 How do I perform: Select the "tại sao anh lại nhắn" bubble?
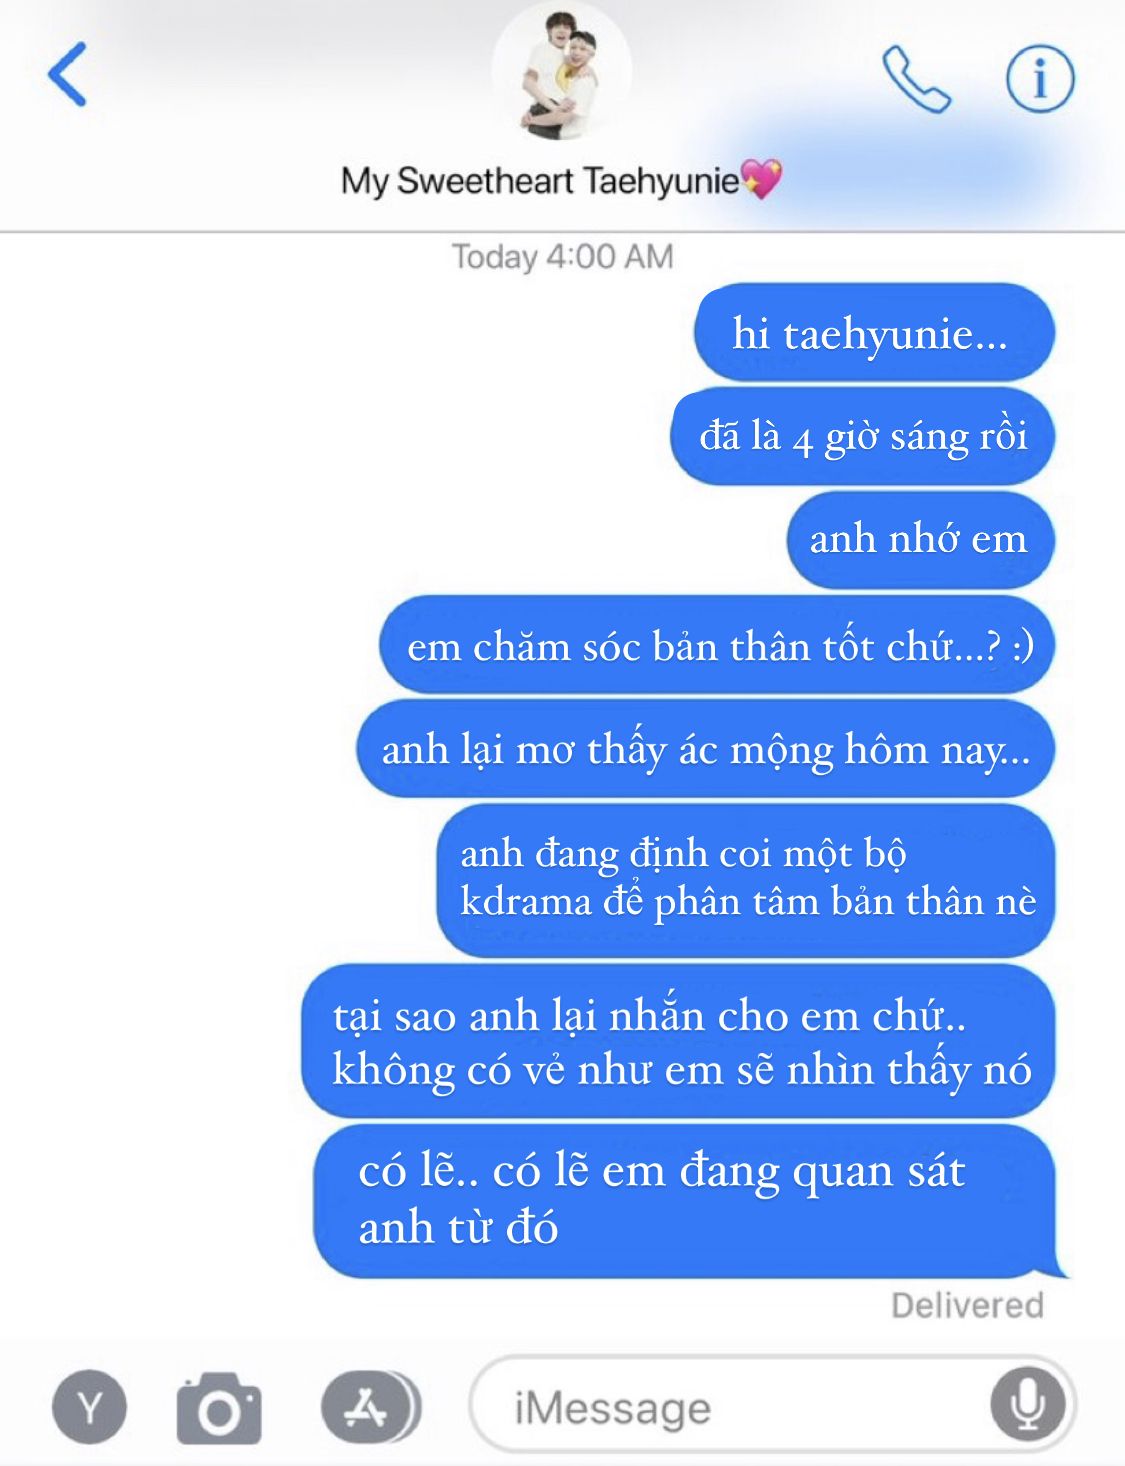678,1042
